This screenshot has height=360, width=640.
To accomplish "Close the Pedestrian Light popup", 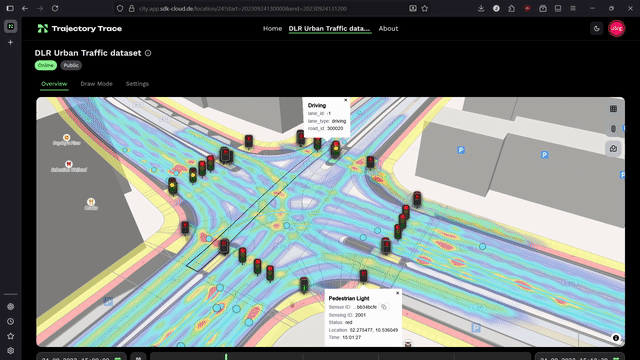I will click(x=398, y=293).
